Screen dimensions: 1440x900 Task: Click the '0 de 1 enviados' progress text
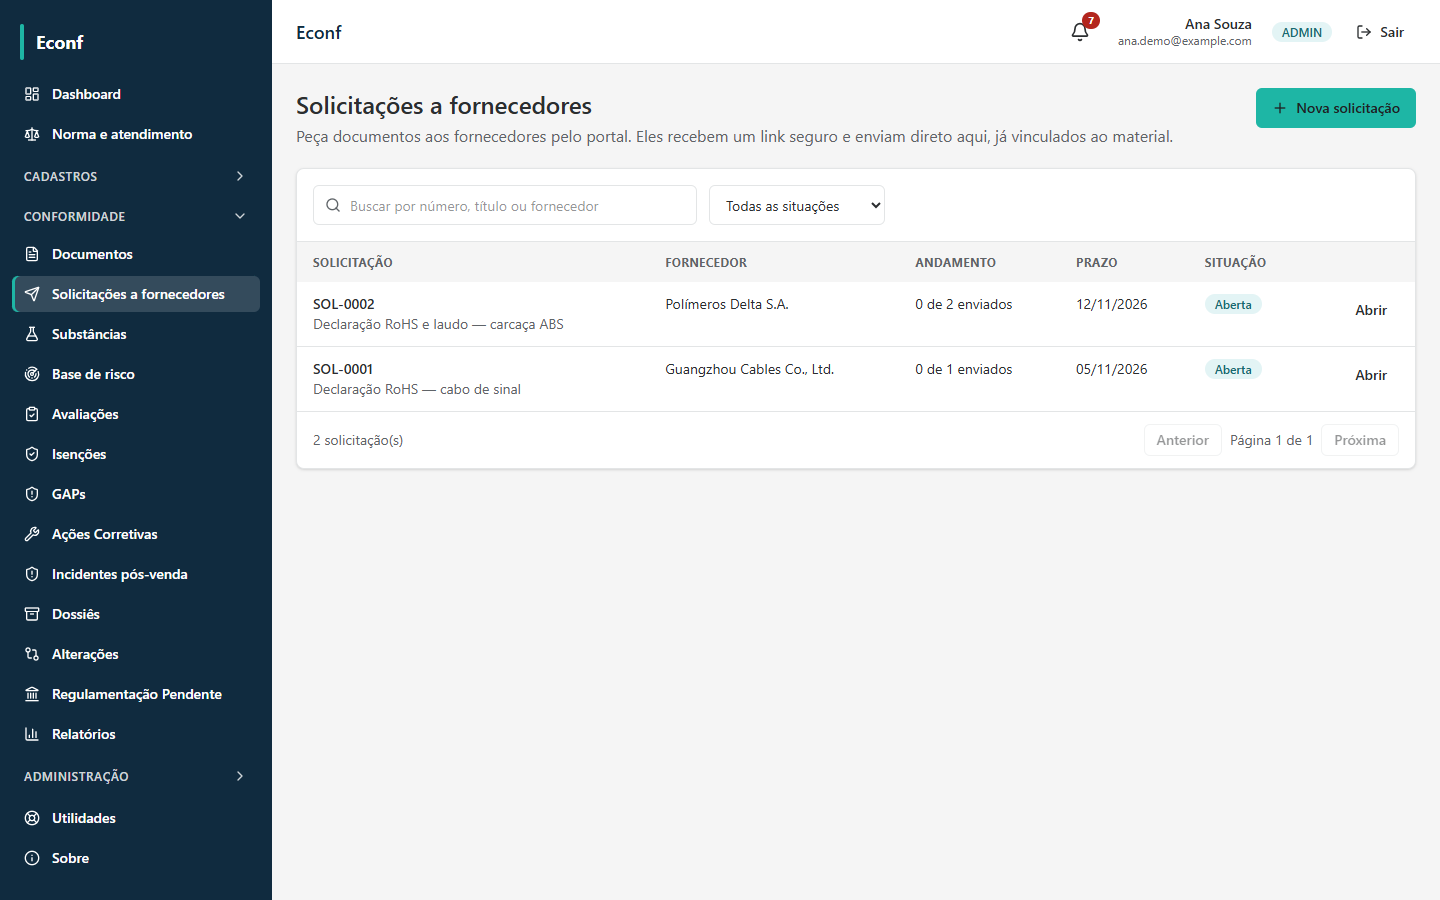(964, 369)
